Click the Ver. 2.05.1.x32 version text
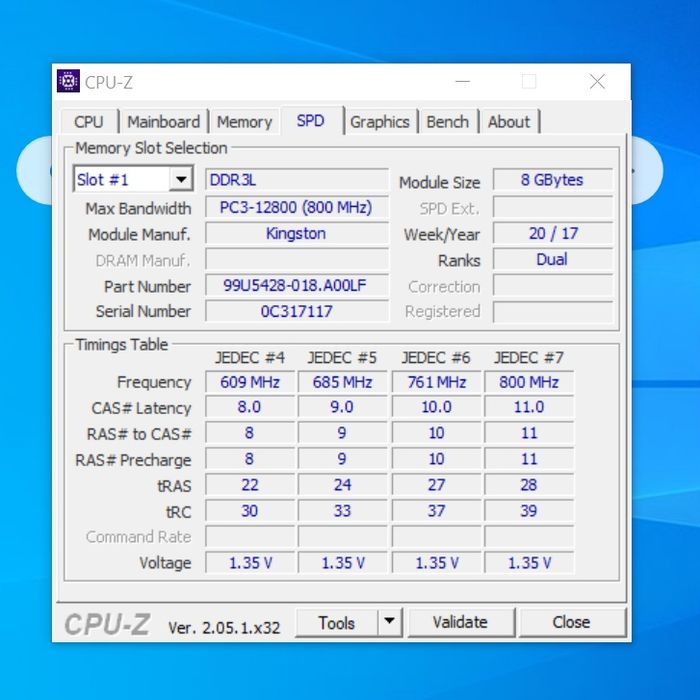The image size is (700, 700). (224, 628)
